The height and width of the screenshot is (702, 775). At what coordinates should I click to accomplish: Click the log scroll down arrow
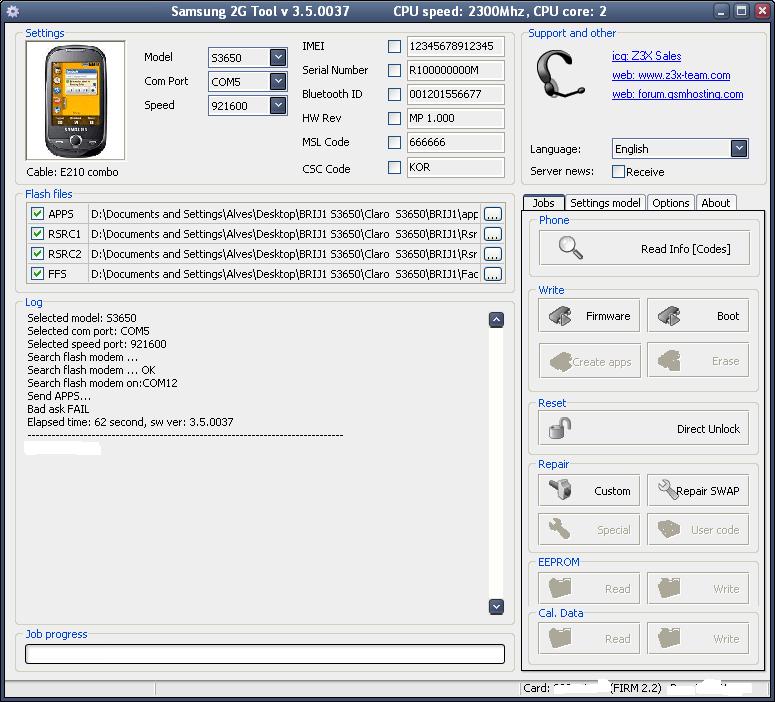[x=496, y=607]
